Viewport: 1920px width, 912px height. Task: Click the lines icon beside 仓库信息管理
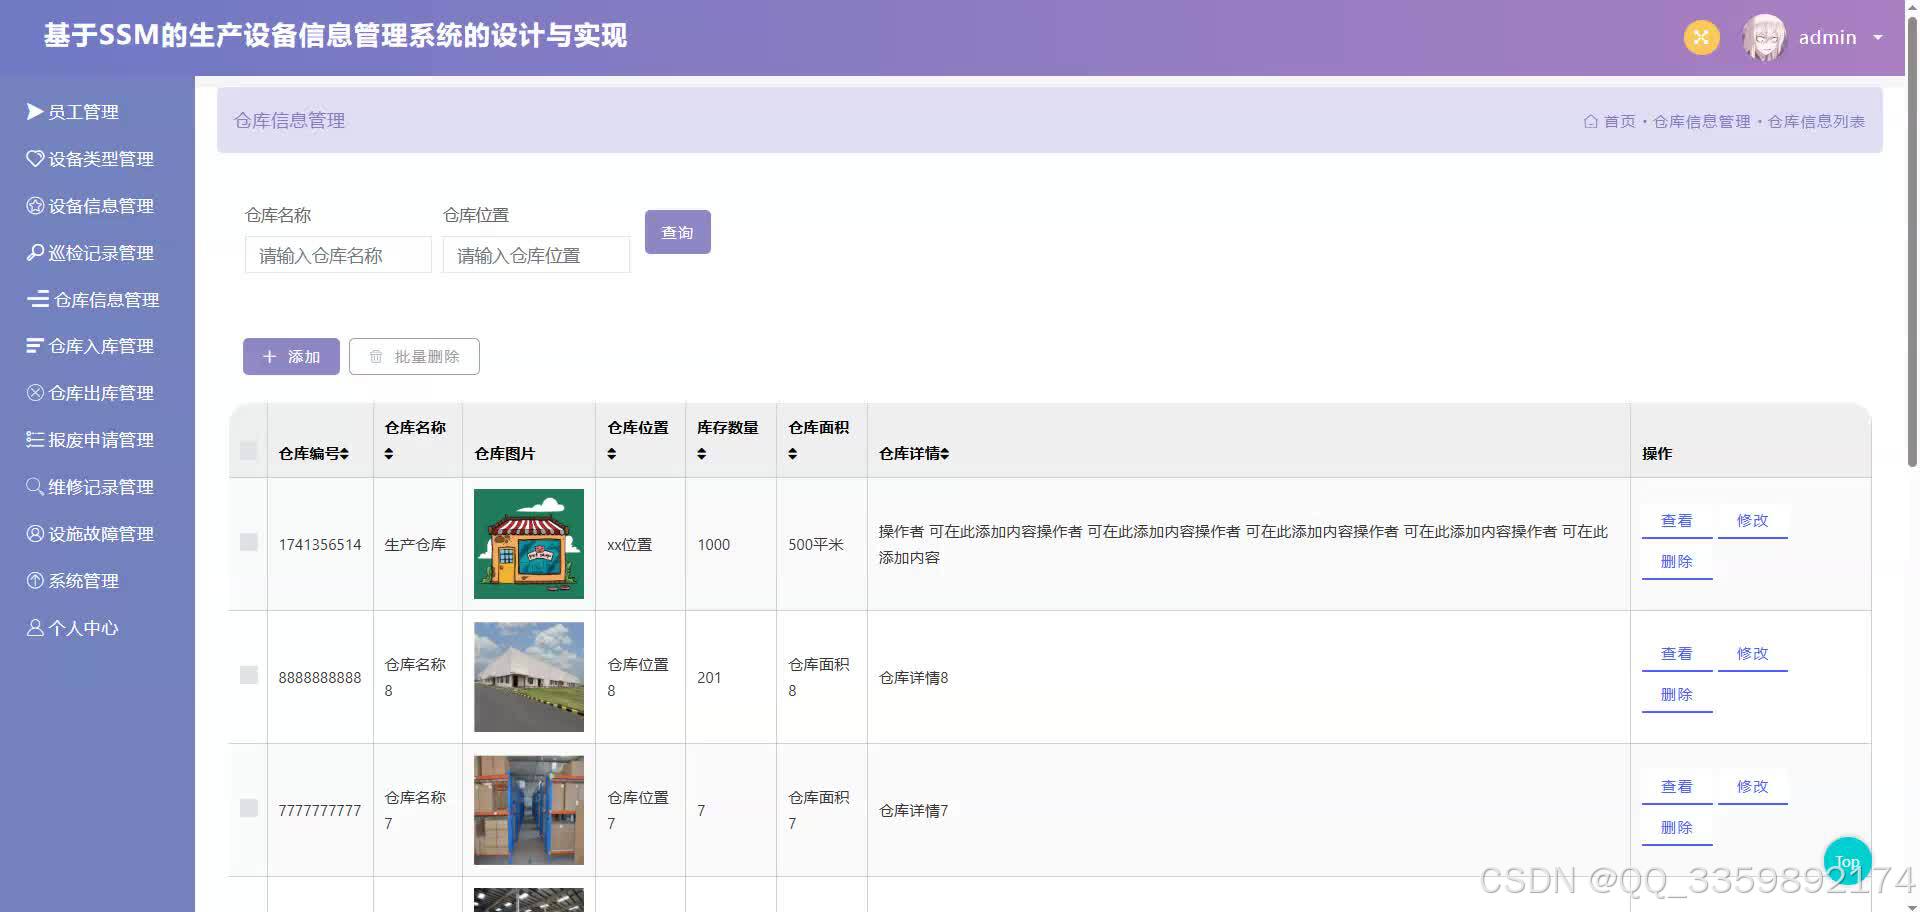38,299
